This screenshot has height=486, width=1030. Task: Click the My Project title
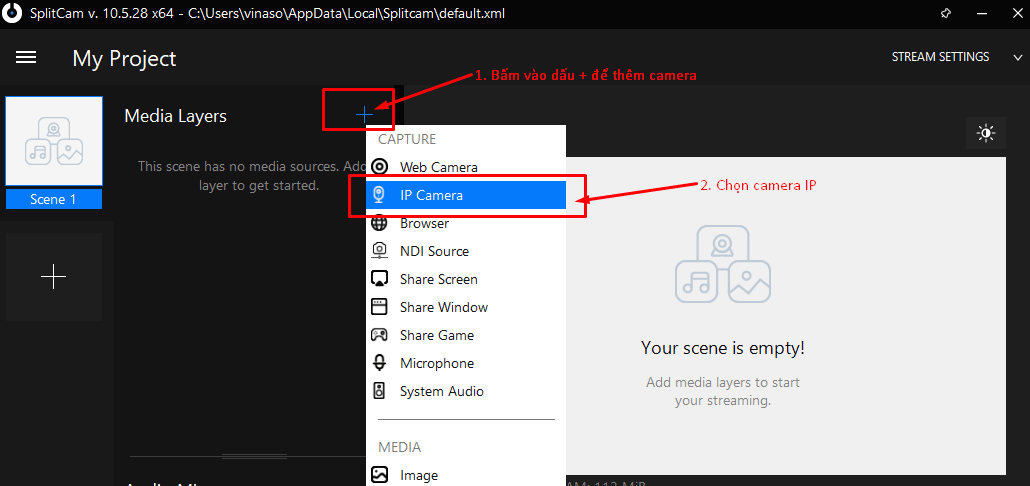point(124,58)
